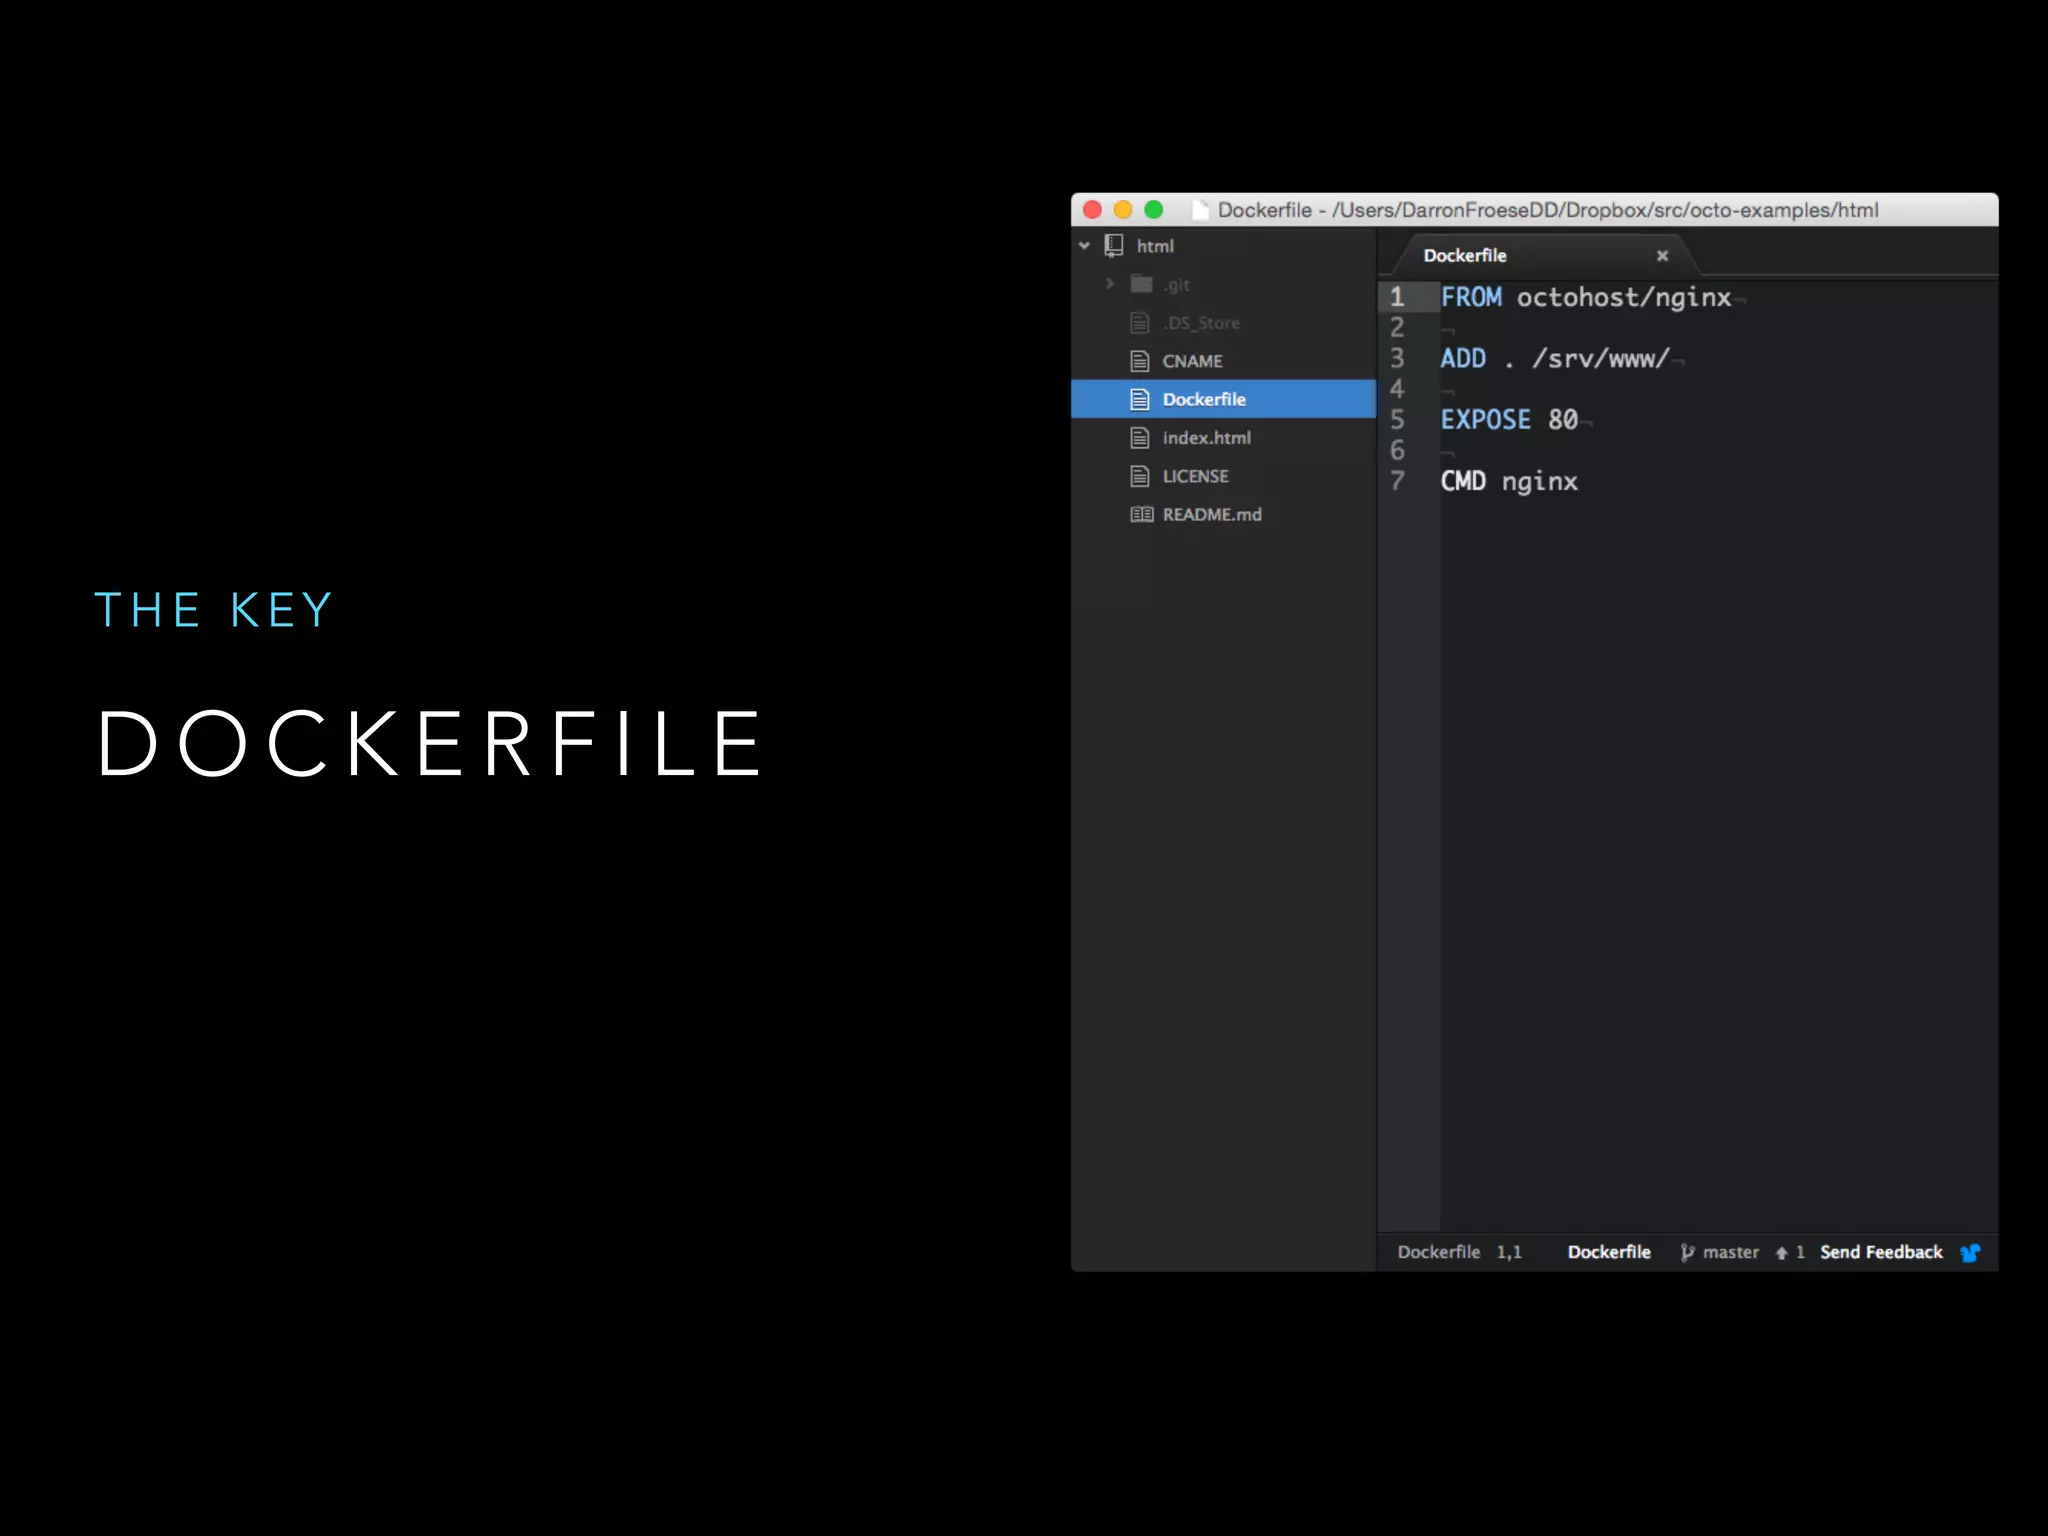
Task: Click the yellow minimize window button
Action: point(1123,210)
